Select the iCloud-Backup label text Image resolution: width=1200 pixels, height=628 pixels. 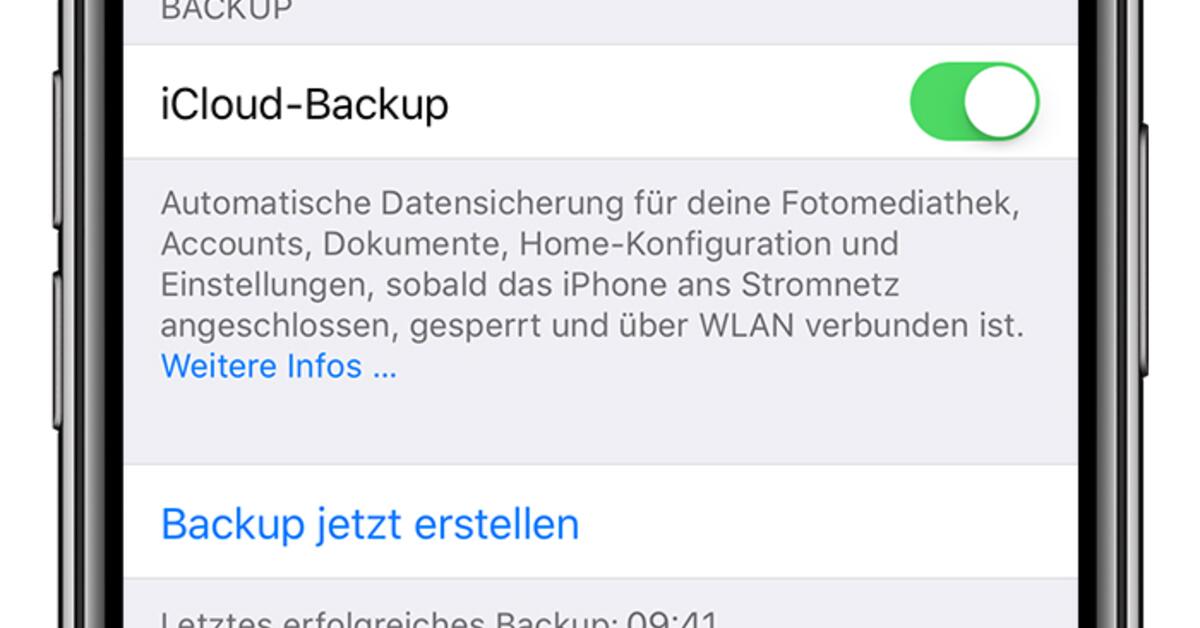[x=304, y=103]
